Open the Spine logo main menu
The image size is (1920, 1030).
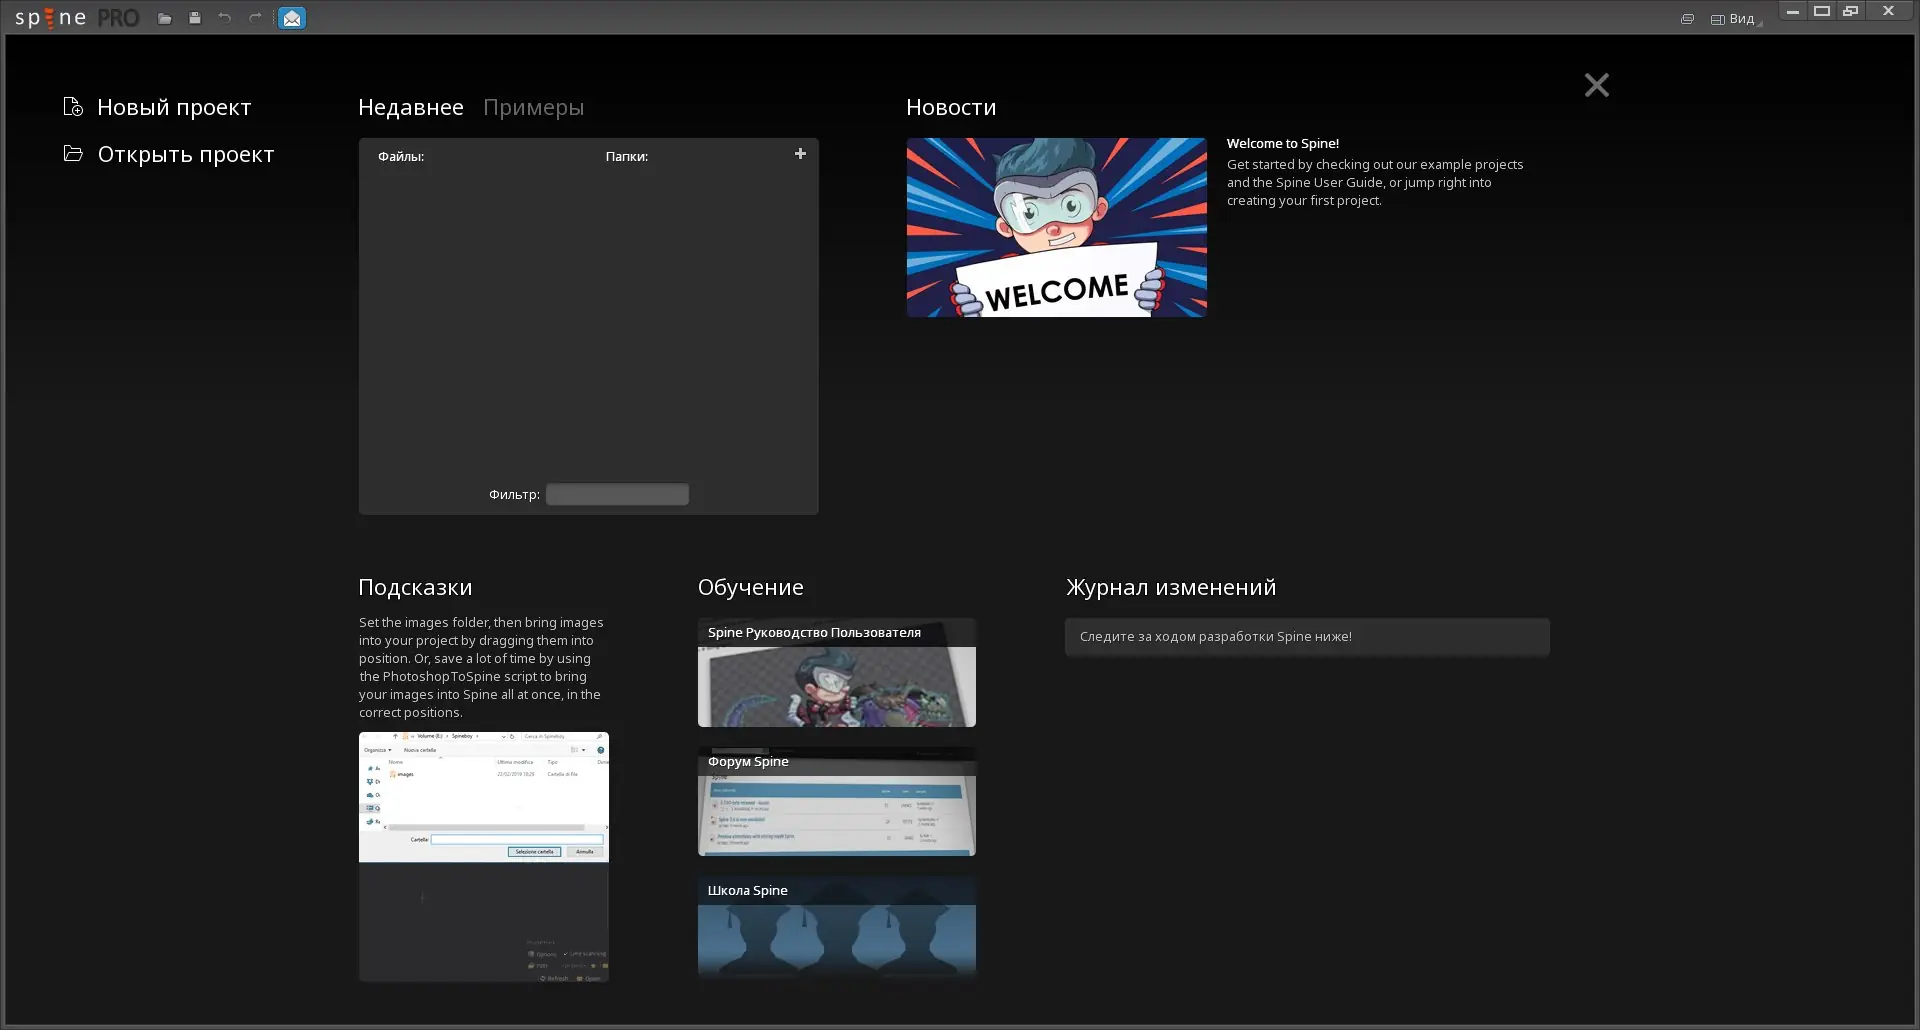[x=77, y=18]
